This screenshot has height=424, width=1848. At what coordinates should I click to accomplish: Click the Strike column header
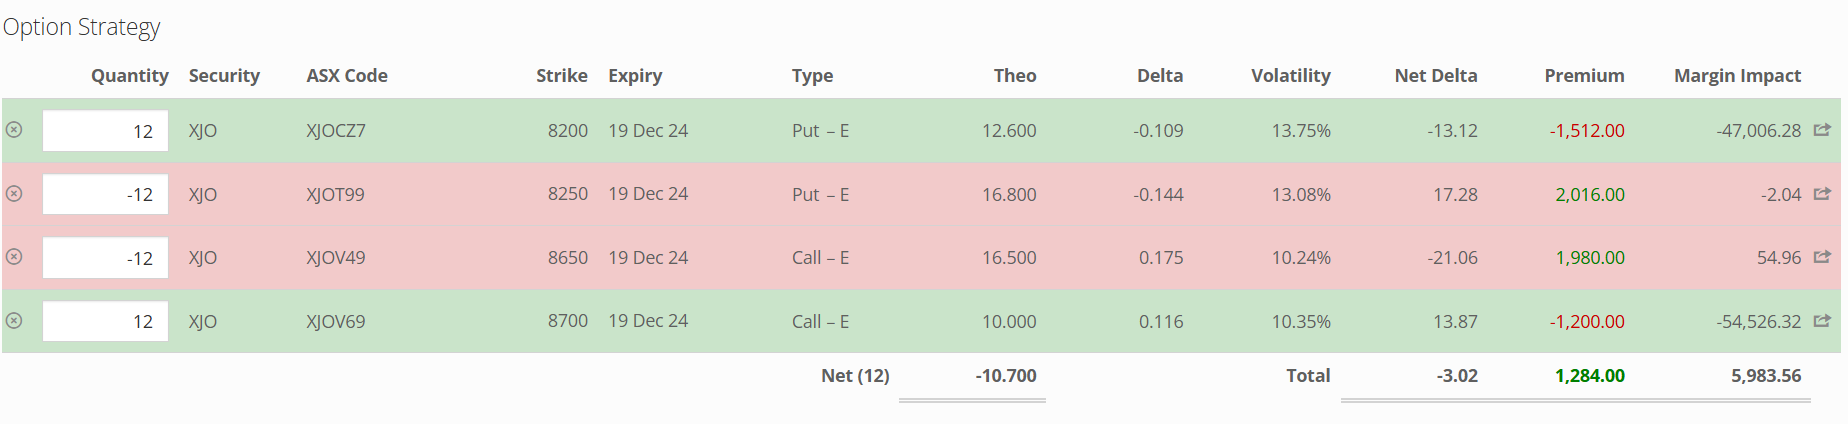(x=561, y=76)
